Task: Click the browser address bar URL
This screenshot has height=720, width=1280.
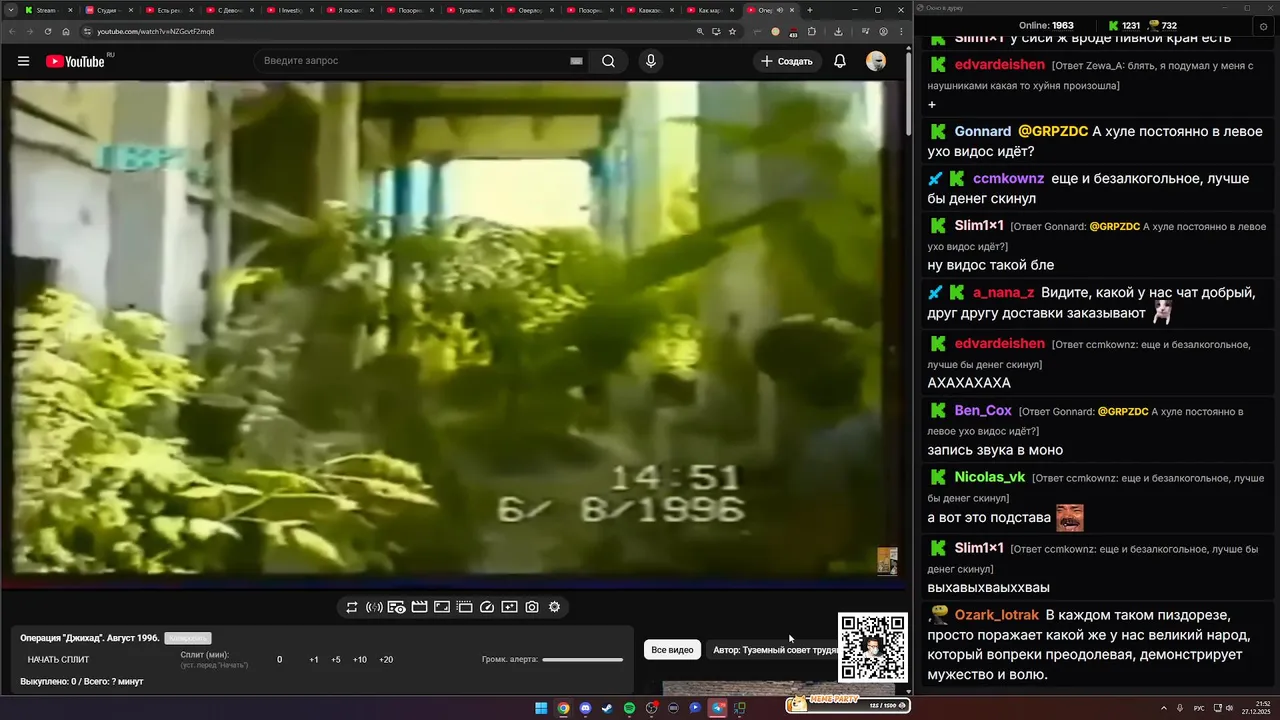Action: [155, 31]
